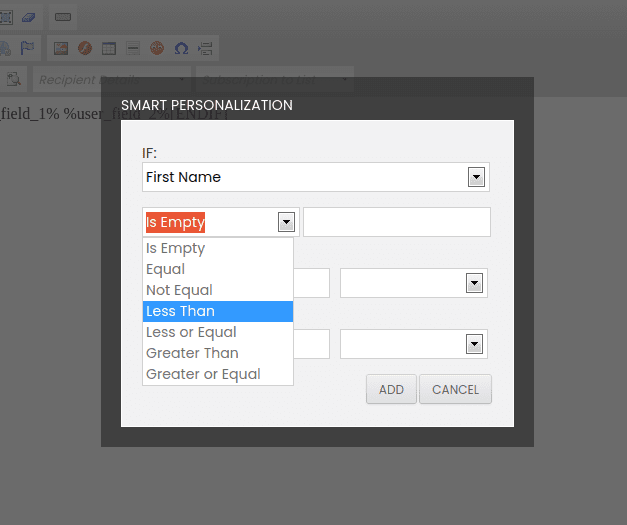Click the CANCEL button
This screenshot has width=627, height=525.
pyautogui.click(x=455, y=389)
